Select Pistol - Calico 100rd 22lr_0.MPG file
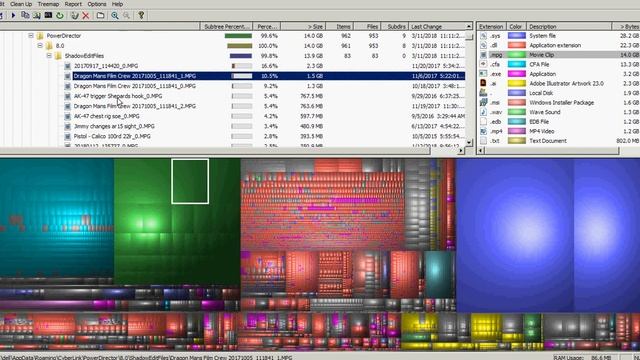The height and width of the screenshot is (360, 640). (112, 136)
